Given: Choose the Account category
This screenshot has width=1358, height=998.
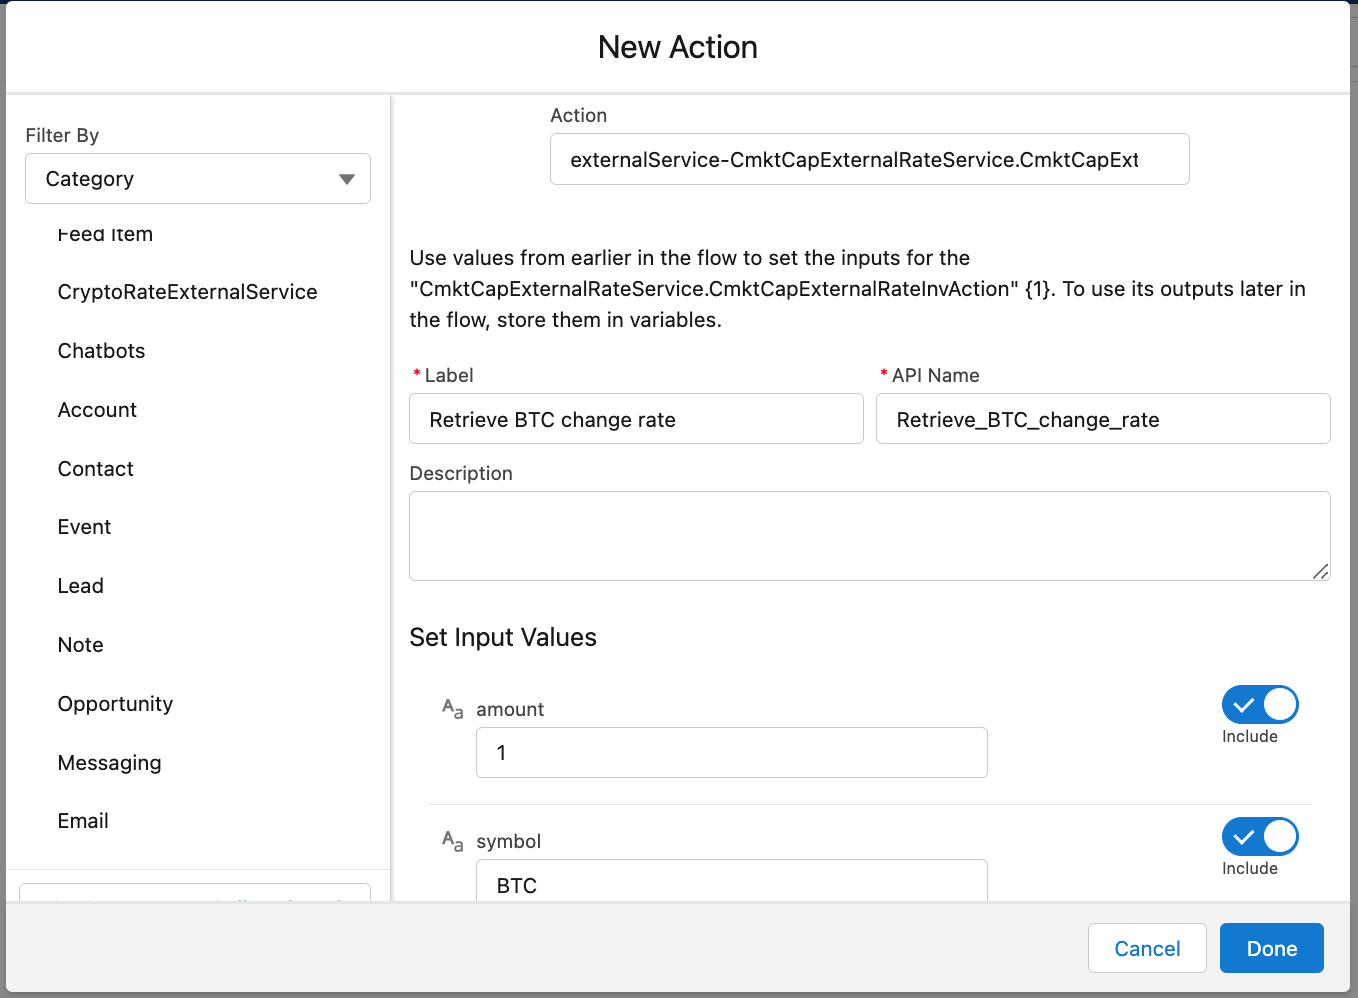Looking at the screenshot, I should [97, 410].
